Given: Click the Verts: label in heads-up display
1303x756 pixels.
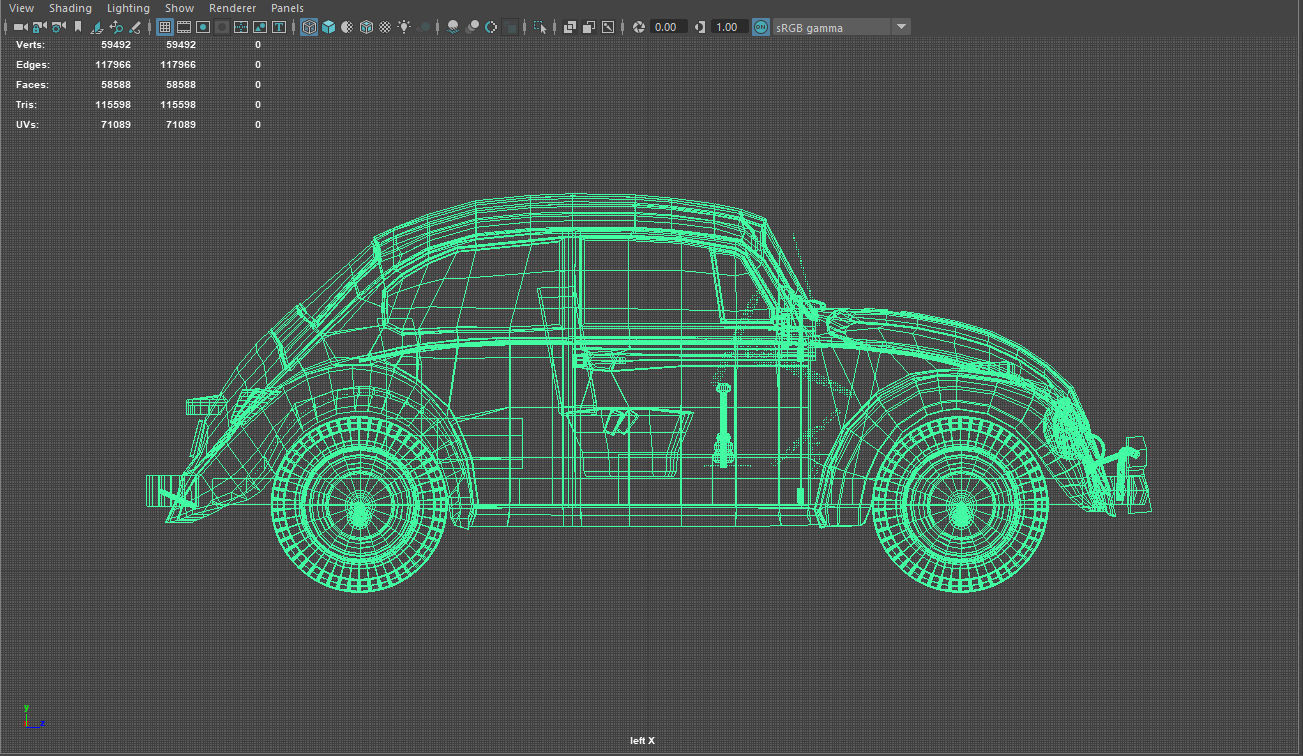Looking at the screenshot, I should [x=31, y=45].
